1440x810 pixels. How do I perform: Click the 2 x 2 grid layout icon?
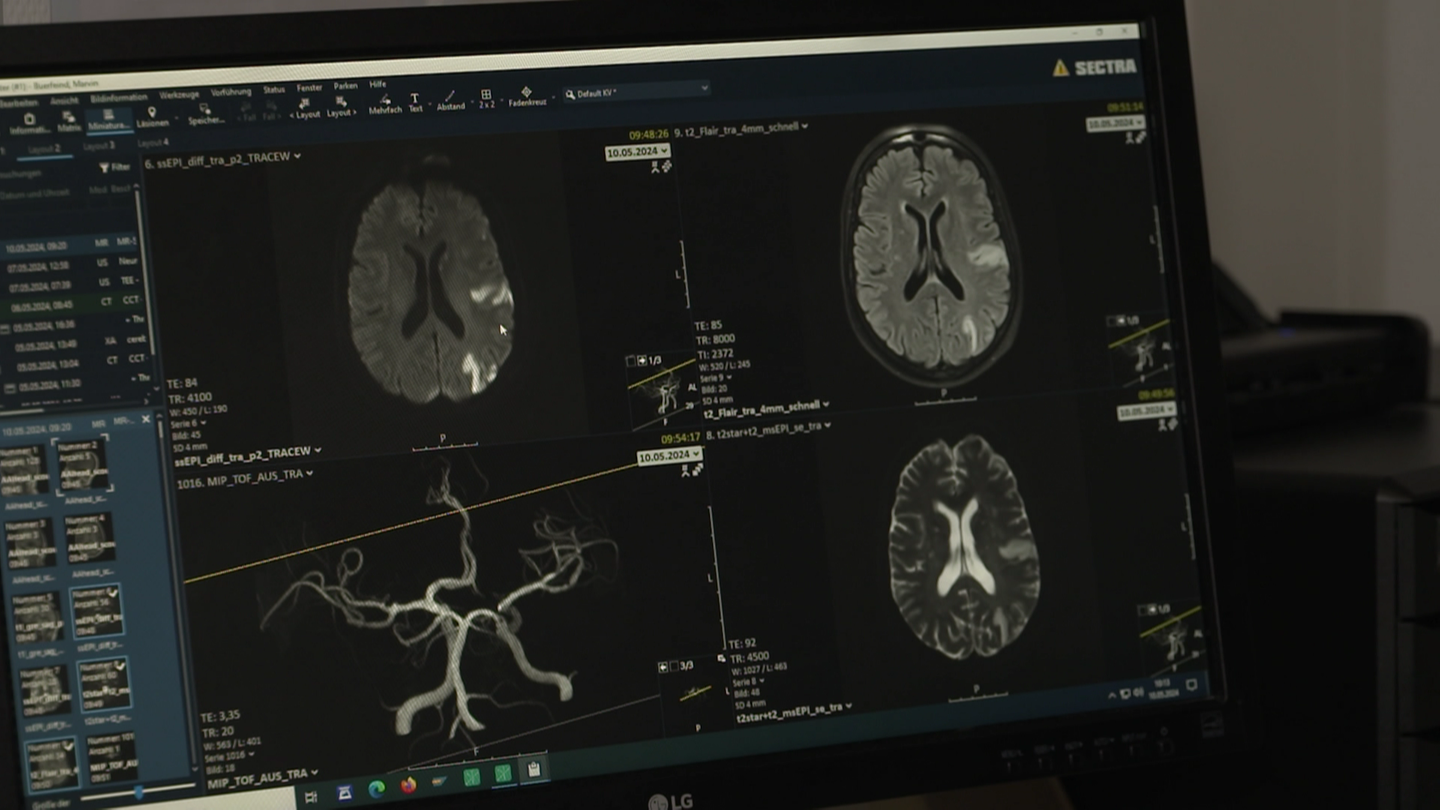tap(486, 98)
